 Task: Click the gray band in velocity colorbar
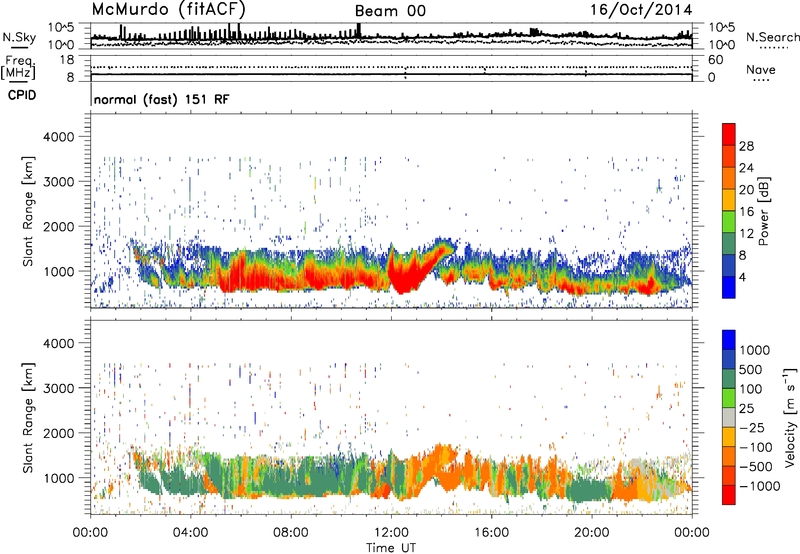(729, 418)
